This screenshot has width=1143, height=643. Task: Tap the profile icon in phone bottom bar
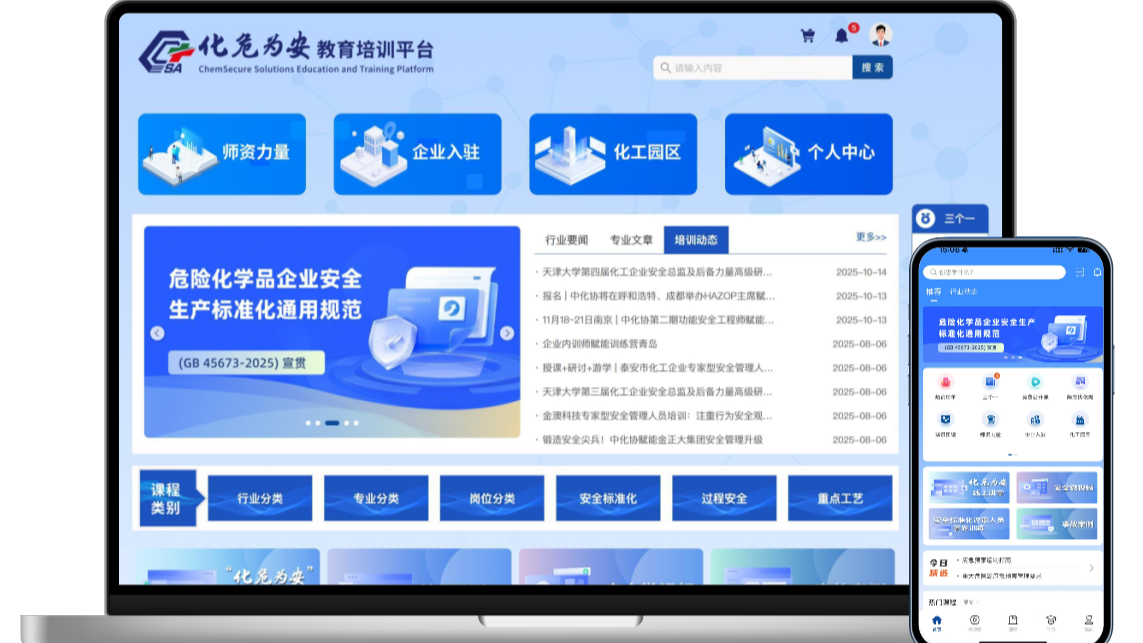pos(1088,623)
